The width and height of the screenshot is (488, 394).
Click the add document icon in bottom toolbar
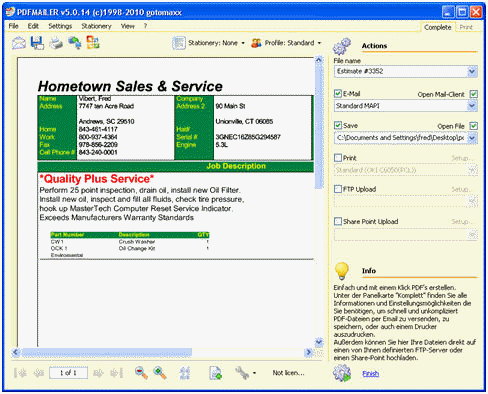pos(216,373)
